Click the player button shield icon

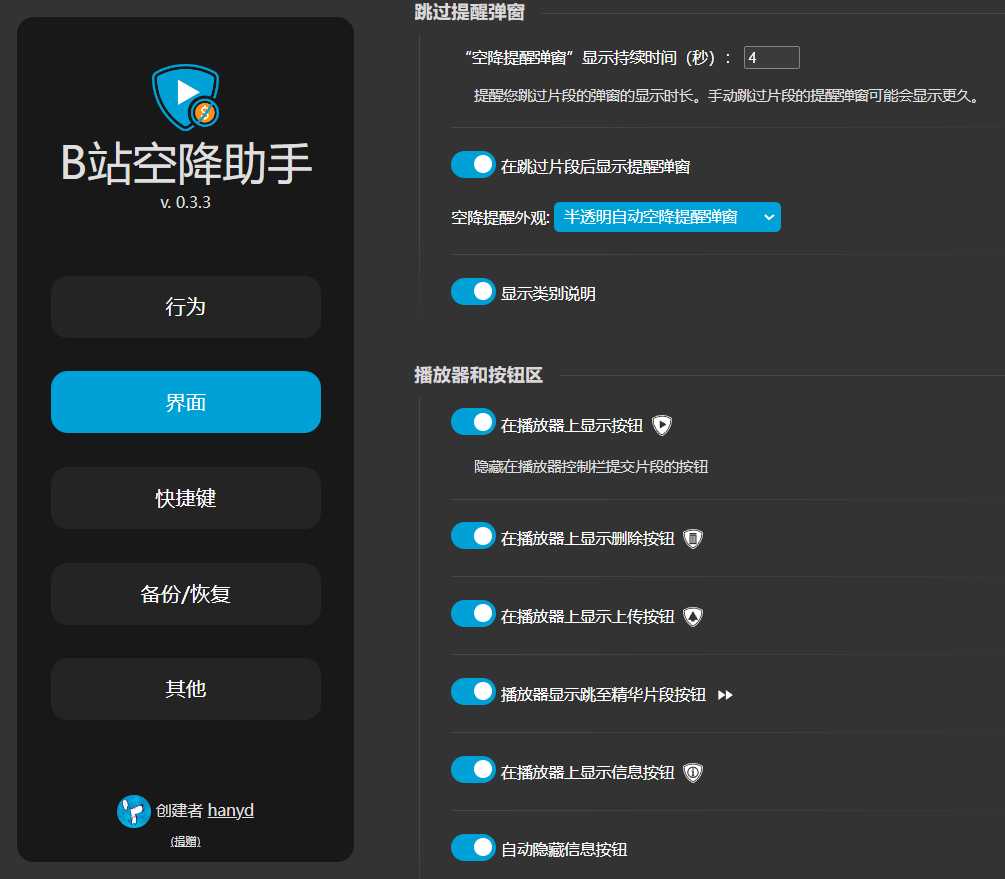tap(662, 425)
